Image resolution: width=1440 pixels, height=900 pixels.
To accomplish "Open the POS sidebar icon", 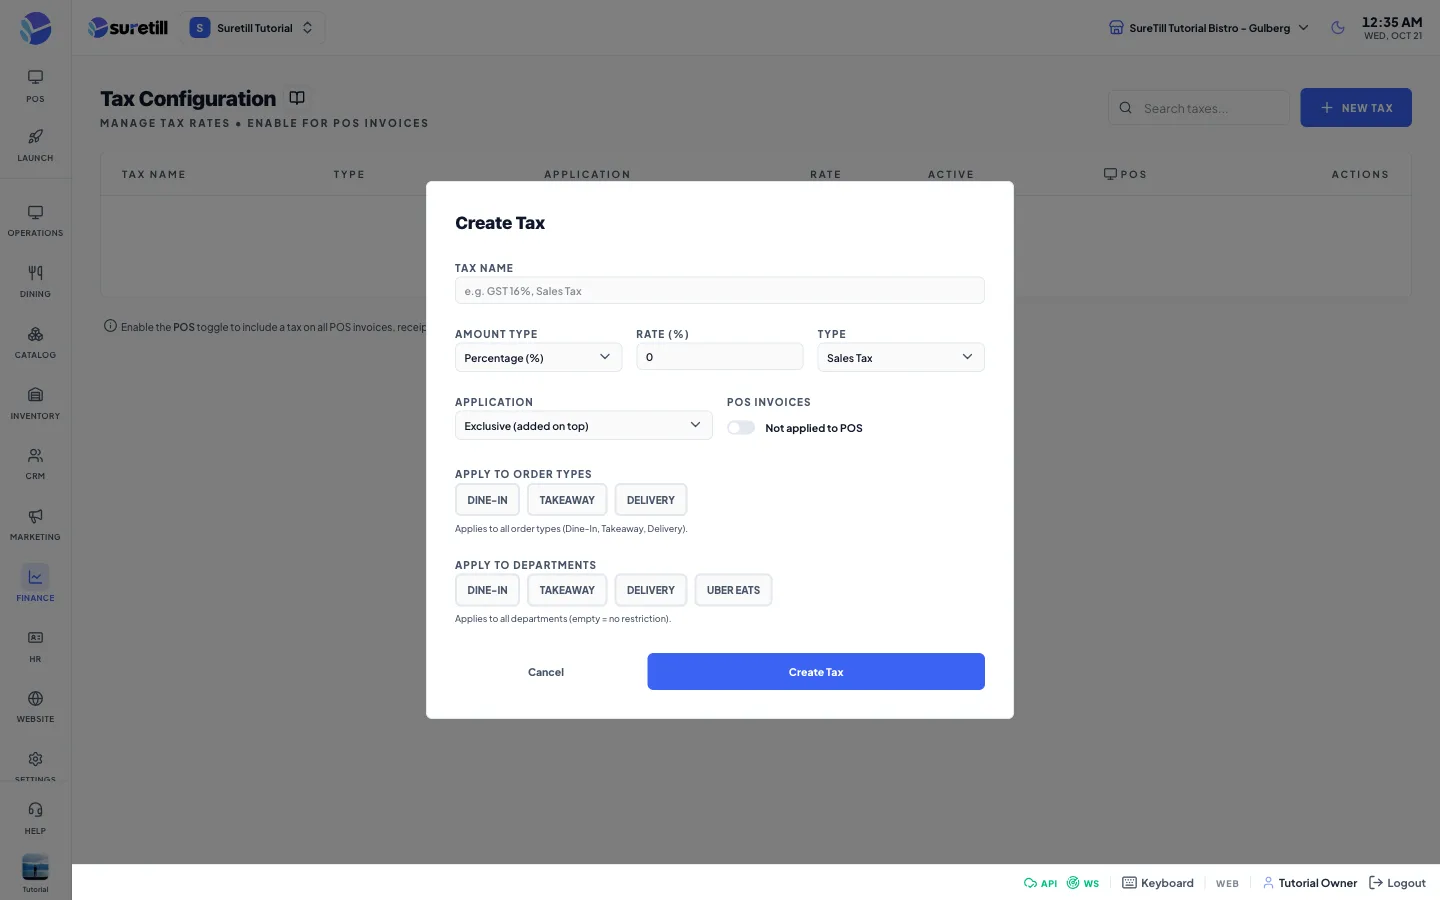I will tap(35, 77).
